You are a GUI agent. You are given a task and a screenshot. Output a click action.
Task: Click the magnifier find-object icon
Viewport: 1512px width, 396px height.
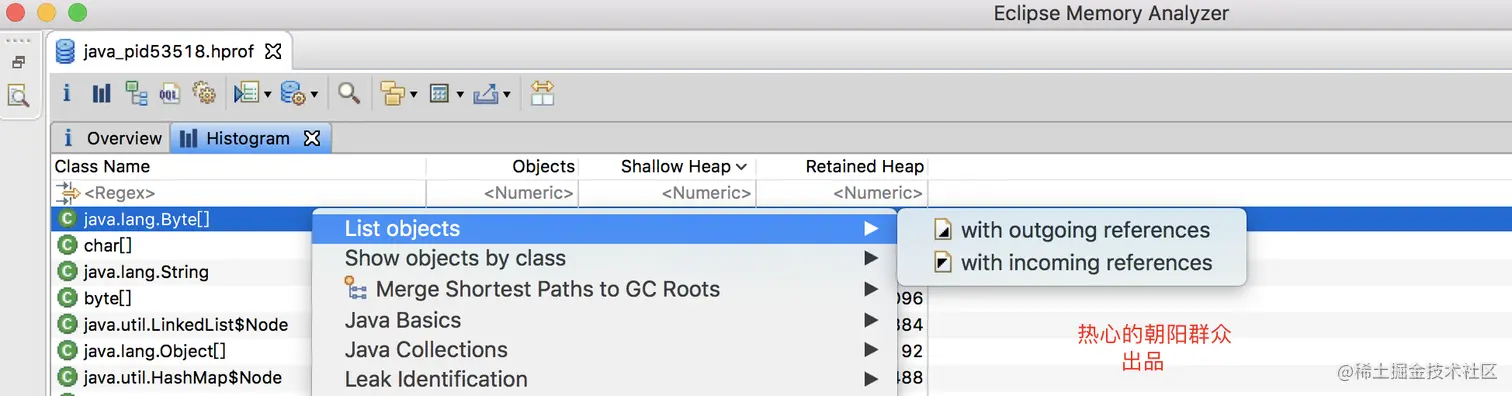pyautogui.click(x=348, y=93)
